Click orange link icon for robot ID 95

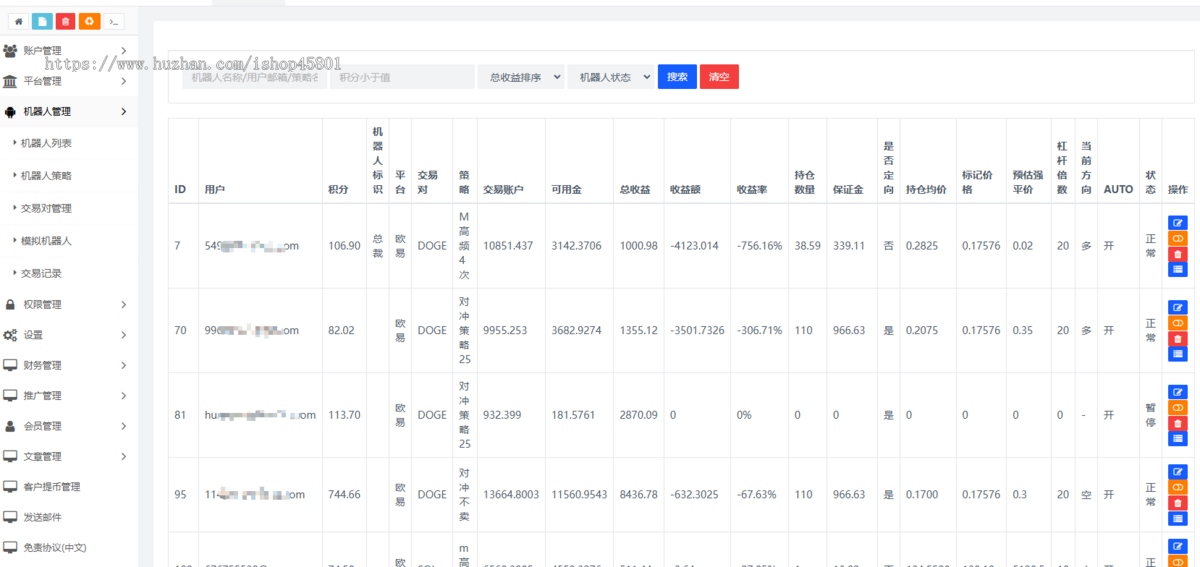coord(1177,487)
